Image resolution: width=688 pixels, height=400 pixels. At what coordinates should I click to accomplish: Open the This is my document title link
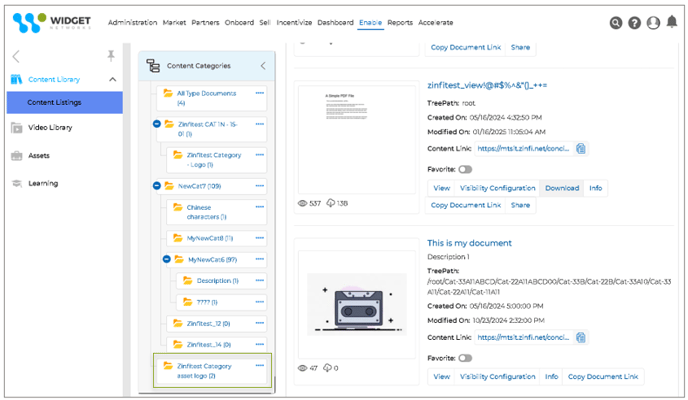pos(469,243)
